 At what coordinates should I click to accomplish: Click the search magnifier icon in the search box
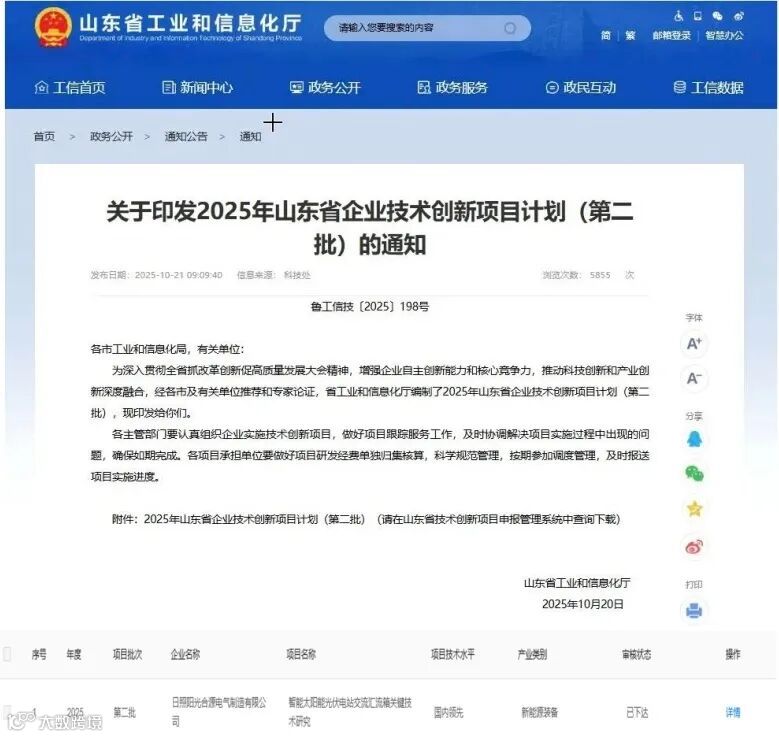click(510, 28)
